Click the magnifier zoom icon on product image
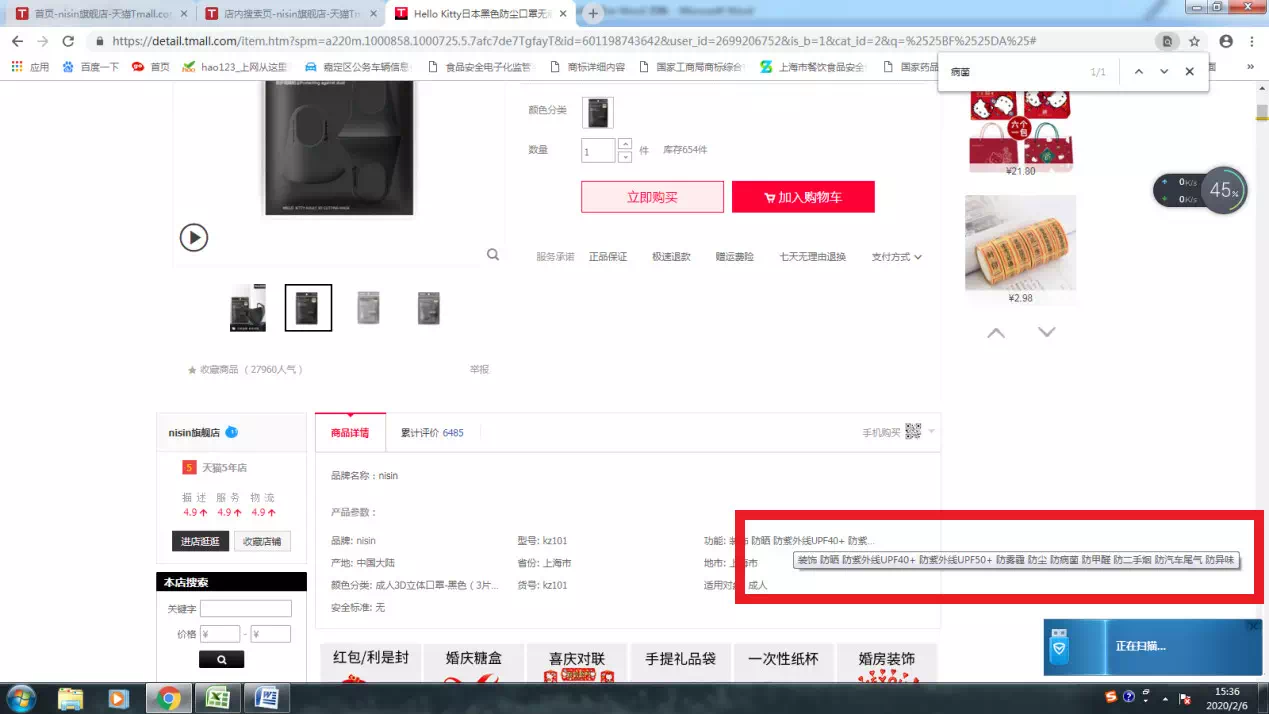This screenshot has width=1269, height=714. point(493,255)
